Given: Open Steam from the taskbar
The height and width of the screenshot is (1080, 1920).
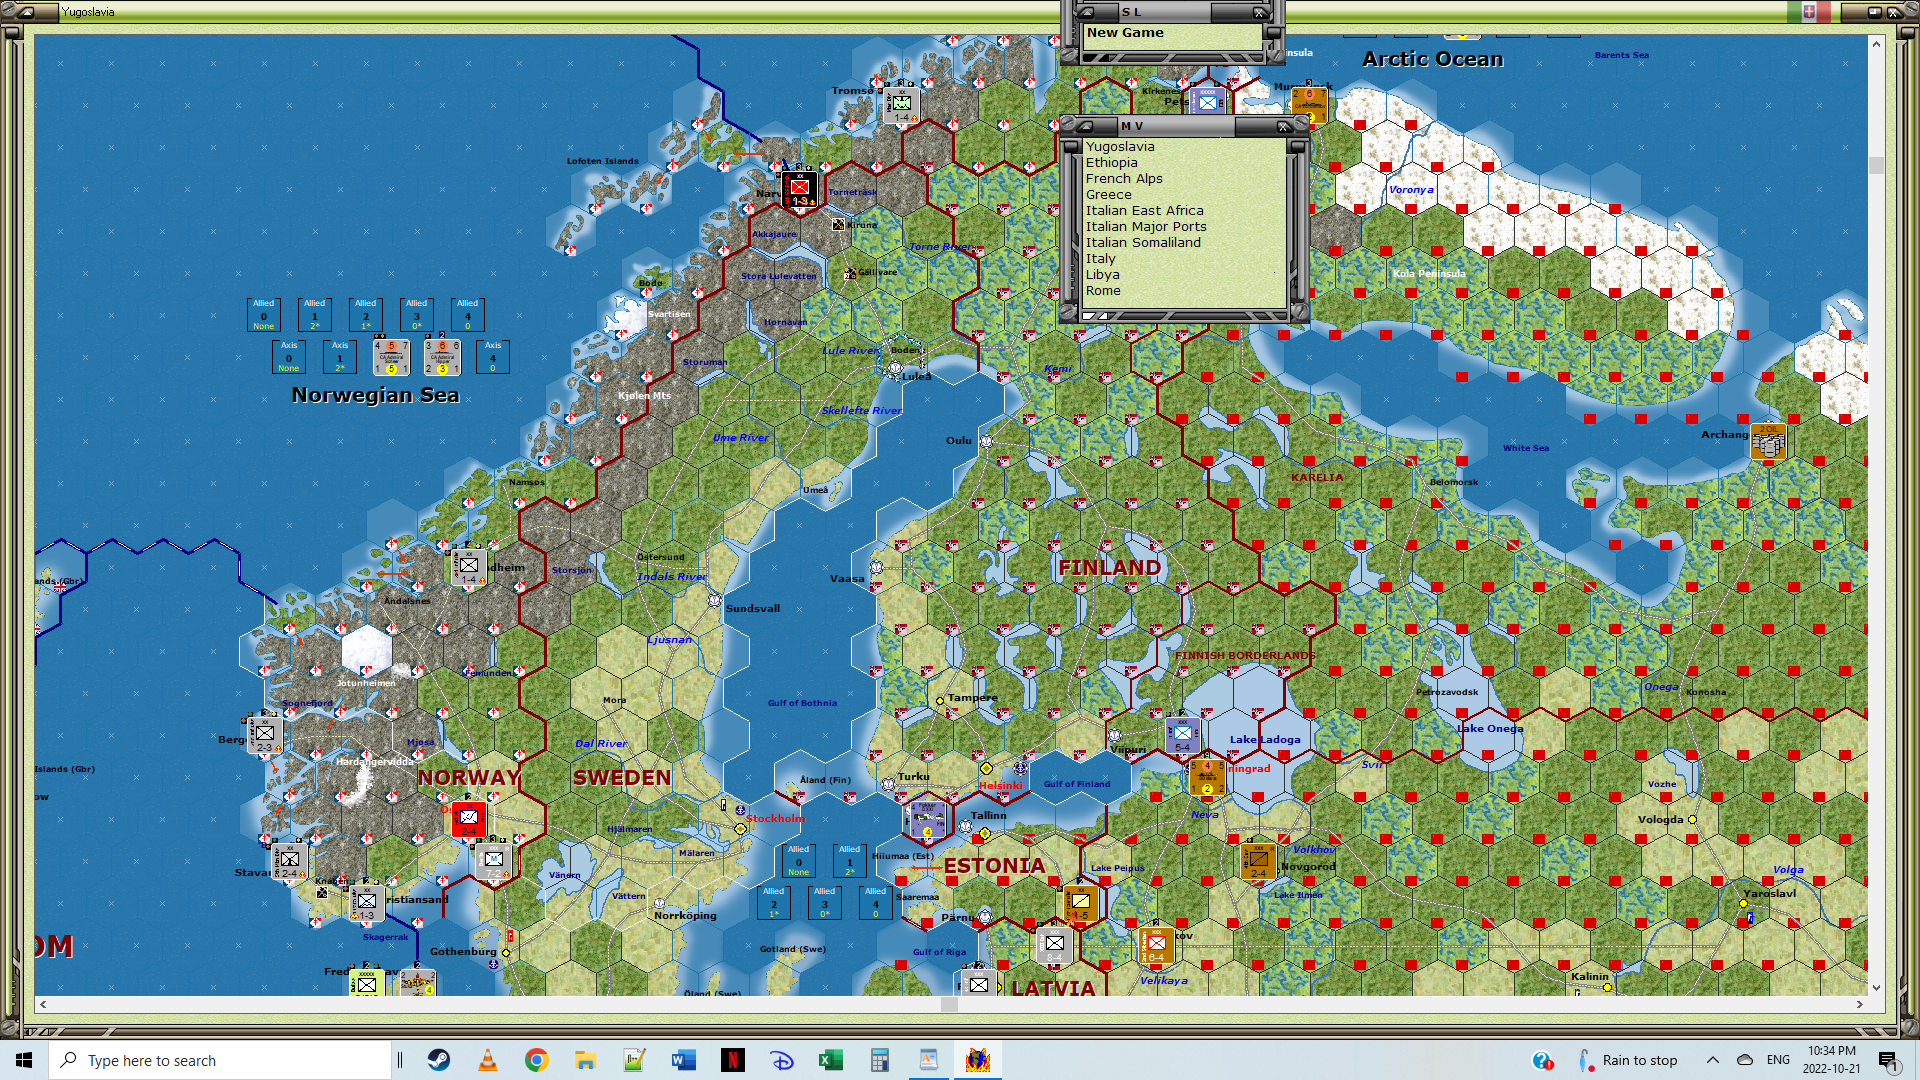Looking at the screenshot, I should pyautogui.click(x=439, y=1060).
